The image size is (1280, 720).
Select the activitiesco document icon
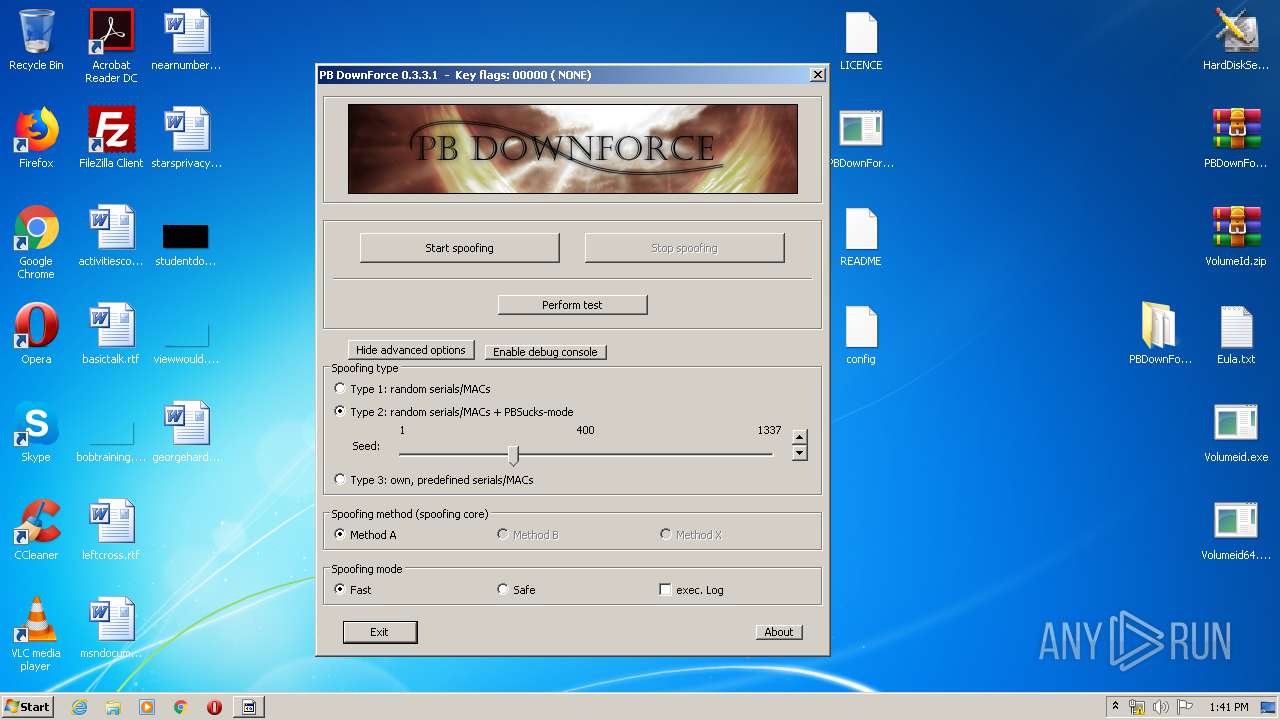coord(111,236)
